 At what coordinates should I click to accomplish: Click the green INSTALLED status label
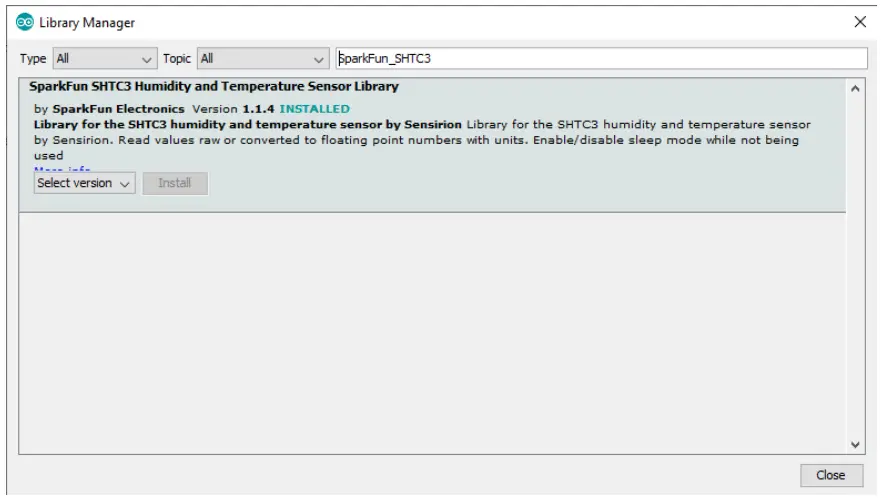coord(314,108)
